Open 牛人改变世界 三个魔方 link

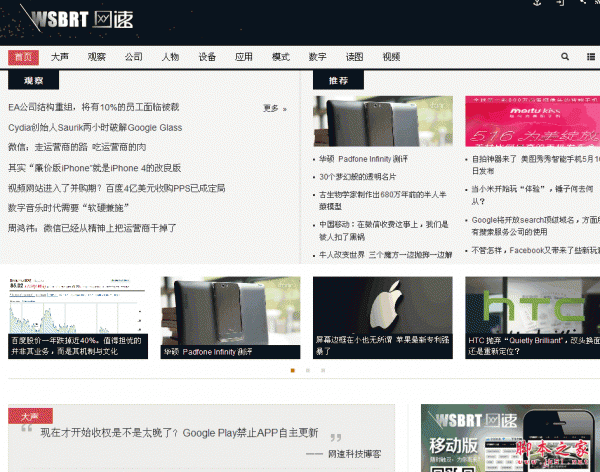386,255
